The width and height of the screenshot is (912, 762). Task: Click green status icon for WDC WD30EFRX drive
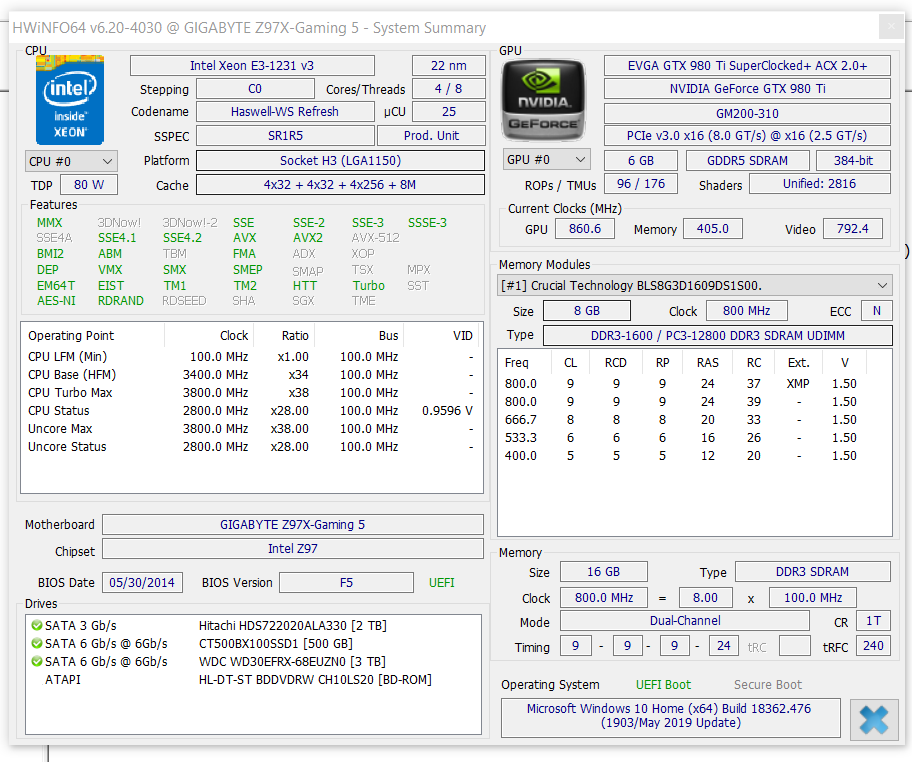coord(37,661)
